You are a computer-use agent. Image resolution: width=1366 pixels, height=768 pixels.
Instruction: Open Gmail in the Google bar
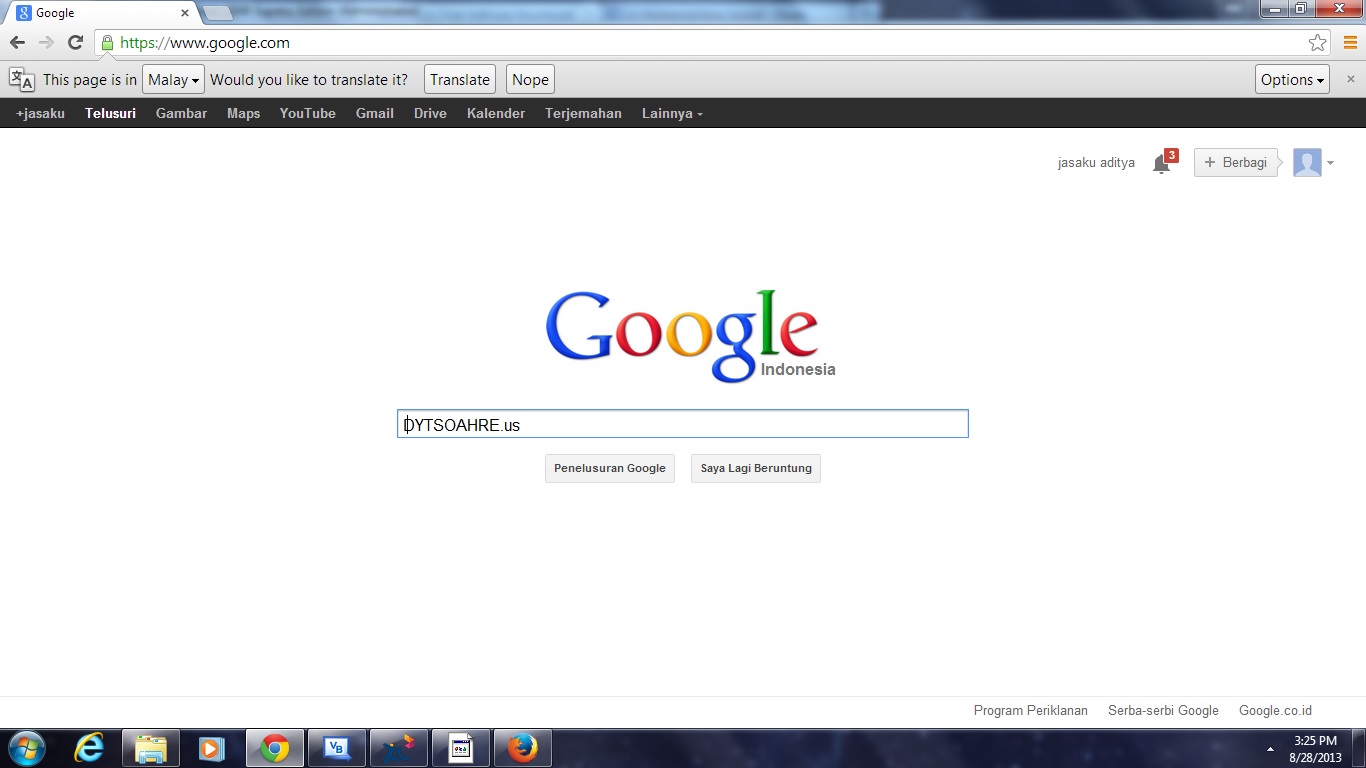375,113
